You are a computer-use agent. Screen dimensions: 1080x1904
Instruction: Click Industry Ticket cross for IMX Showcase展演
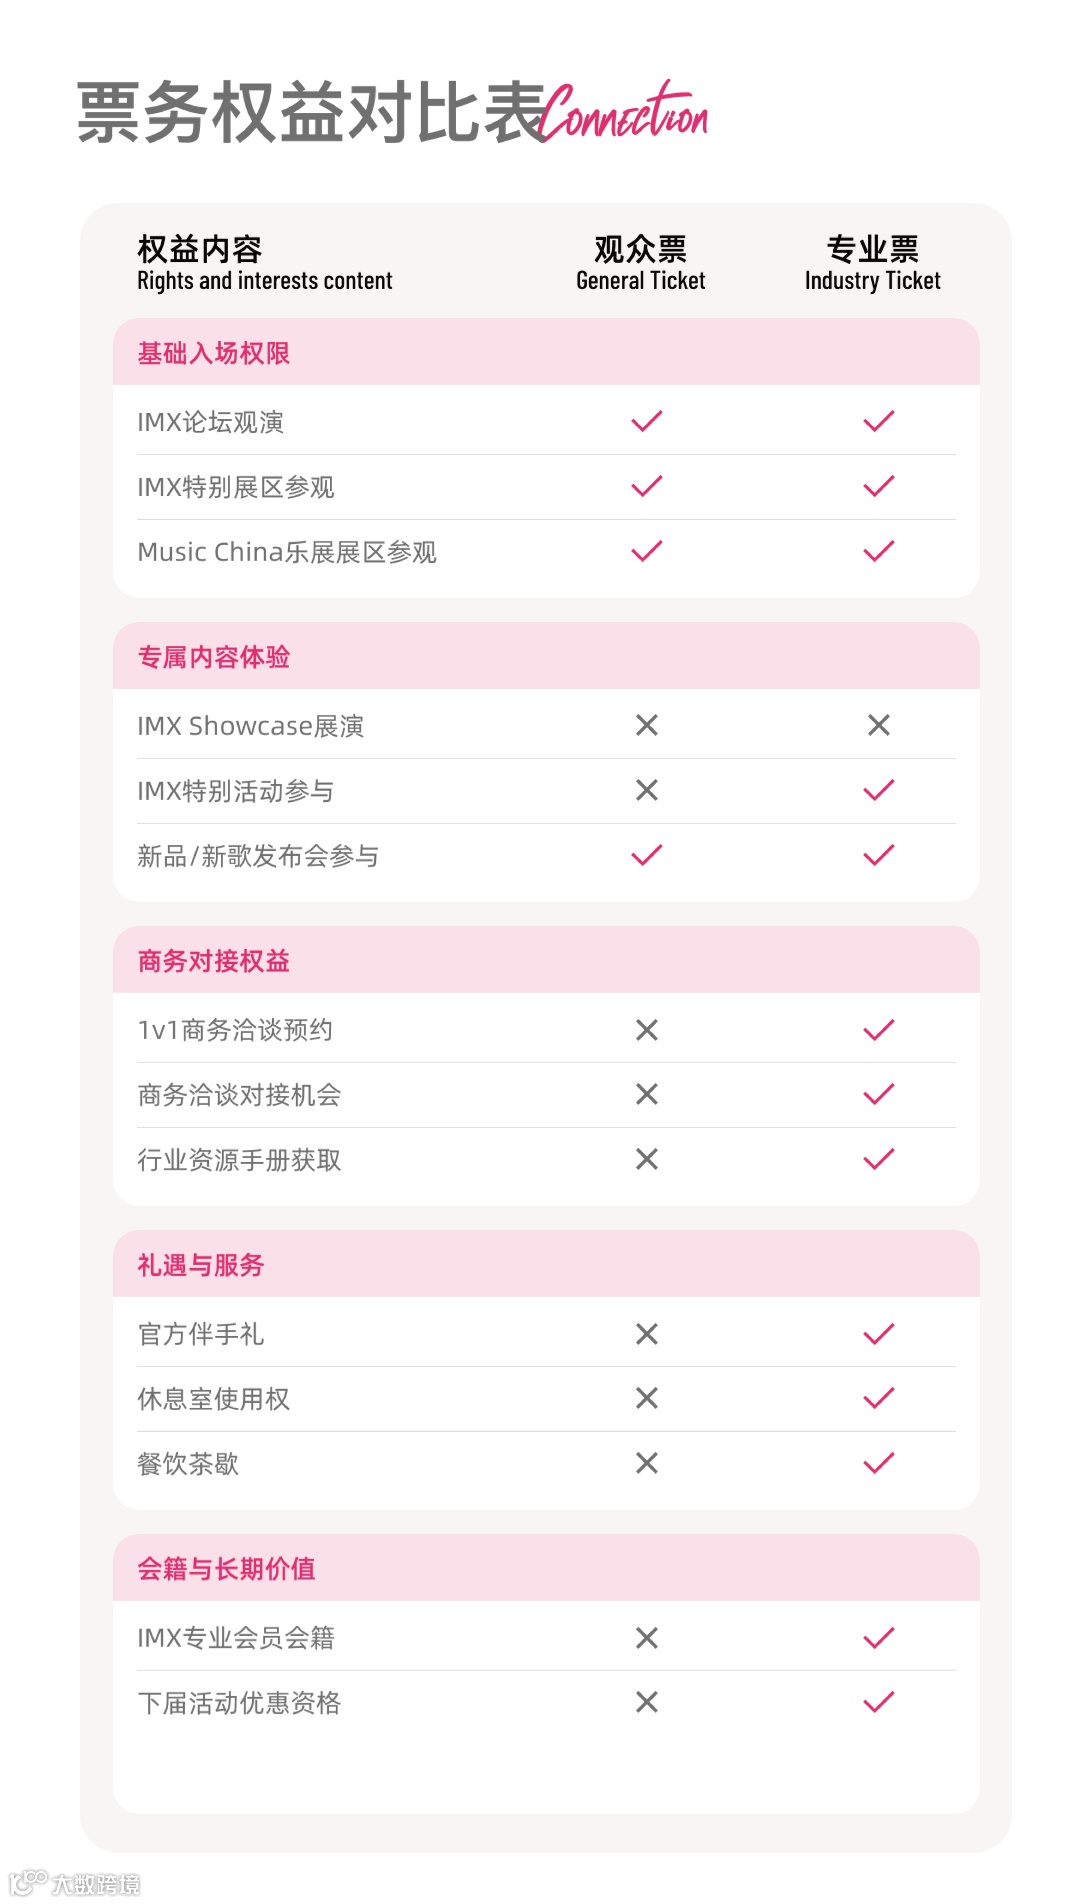click(879, 725)
